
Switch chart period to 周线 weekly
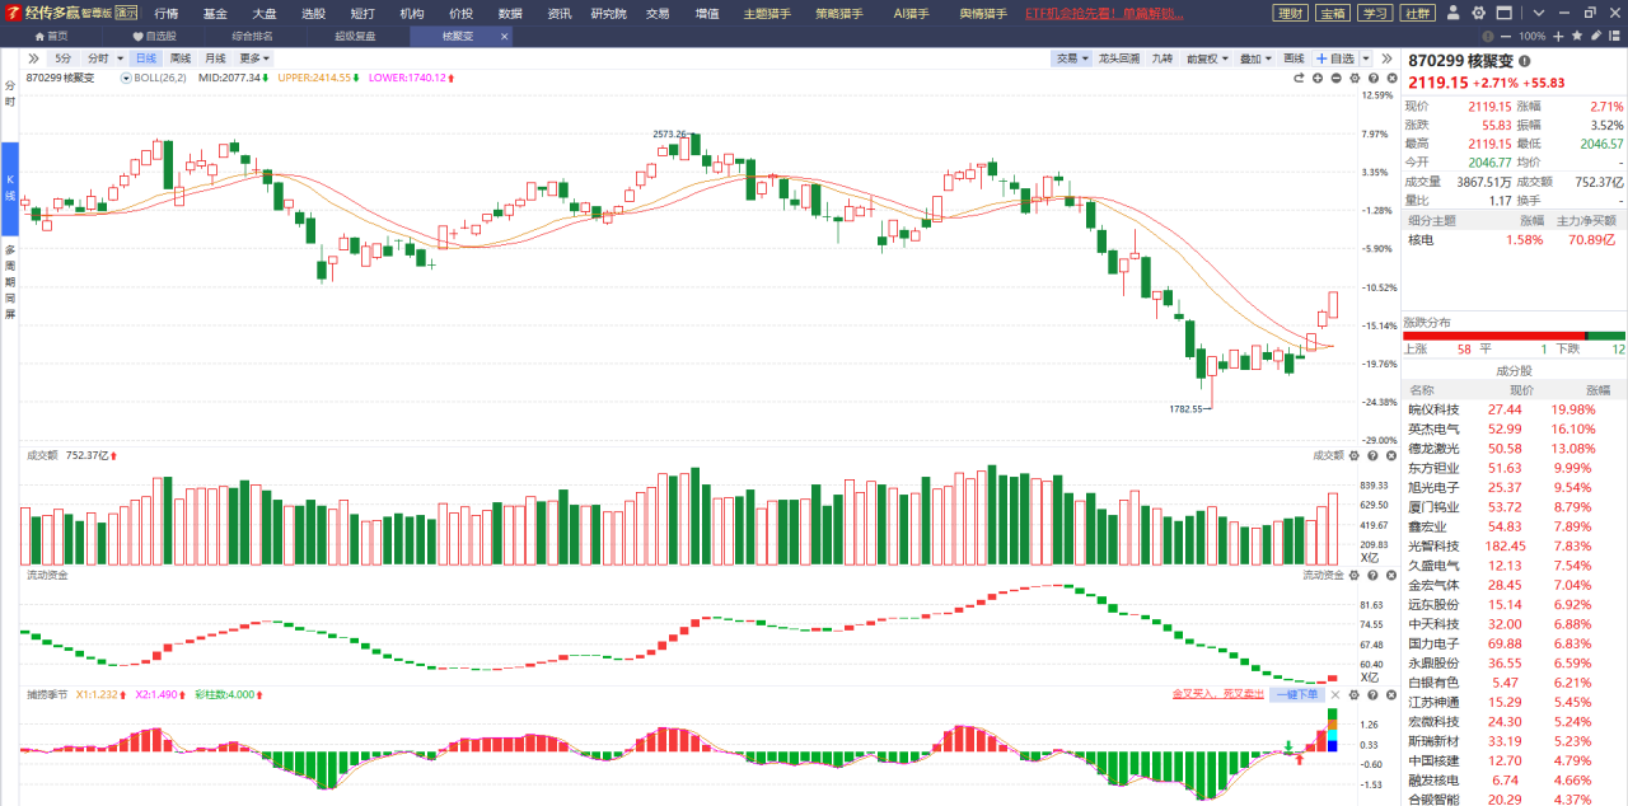[180, 58]
